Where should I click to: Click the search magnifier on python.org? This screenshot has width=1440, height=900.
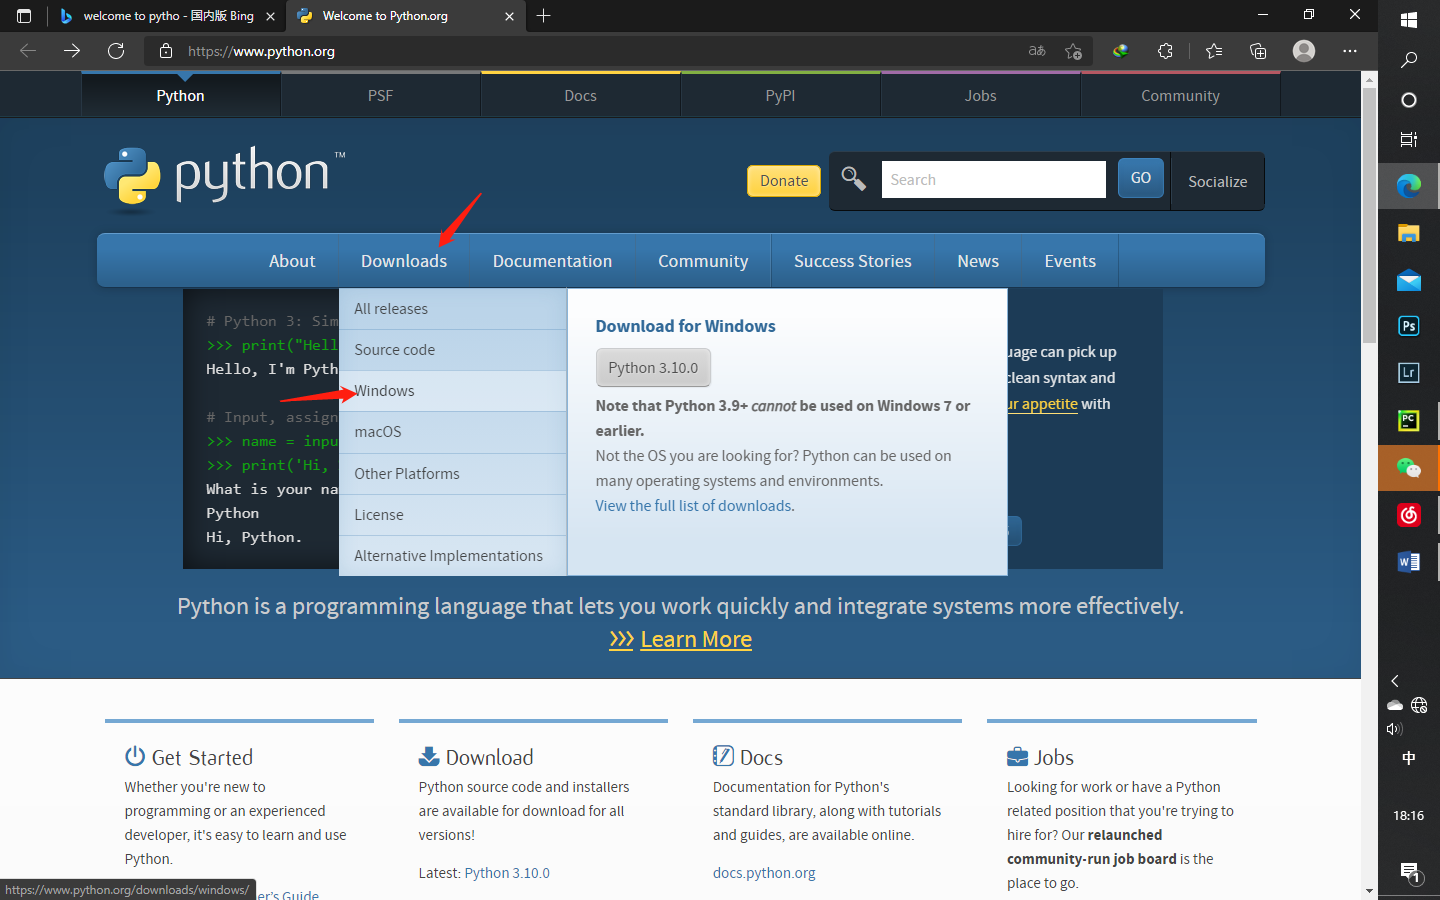(x=853, y=178)
